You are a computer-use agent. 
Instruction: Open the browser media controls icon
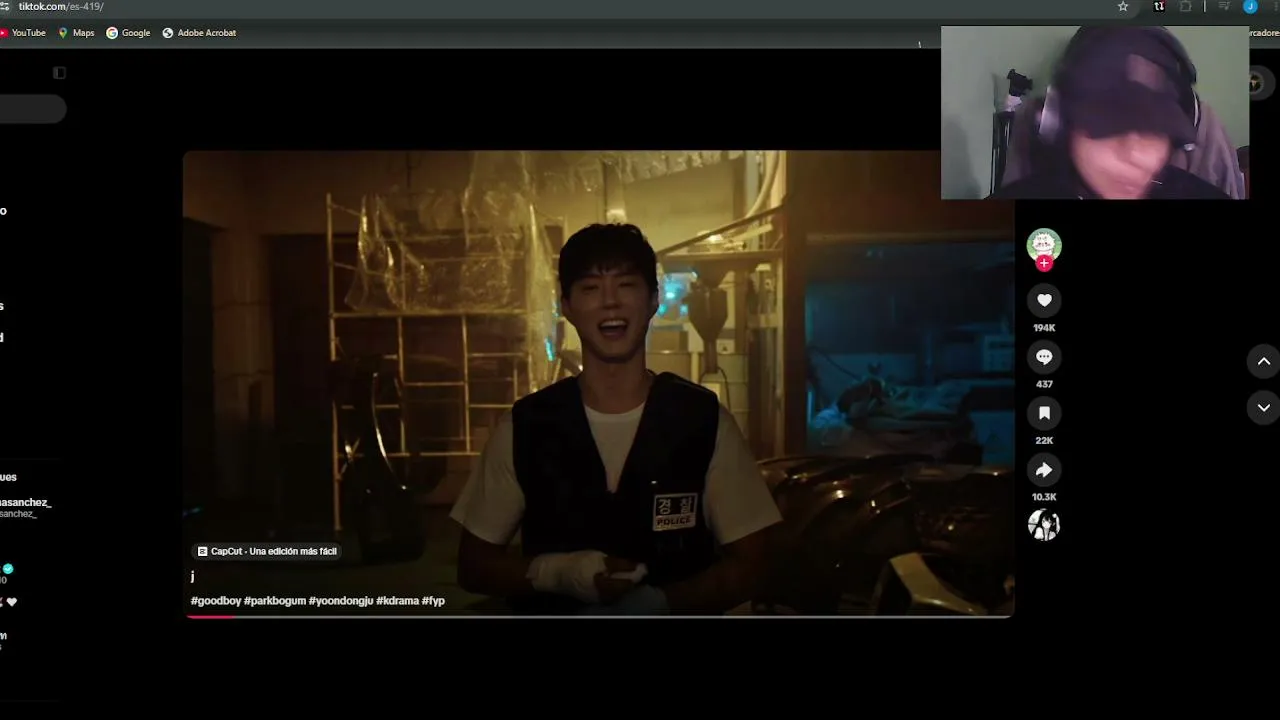pos(1223,6)
